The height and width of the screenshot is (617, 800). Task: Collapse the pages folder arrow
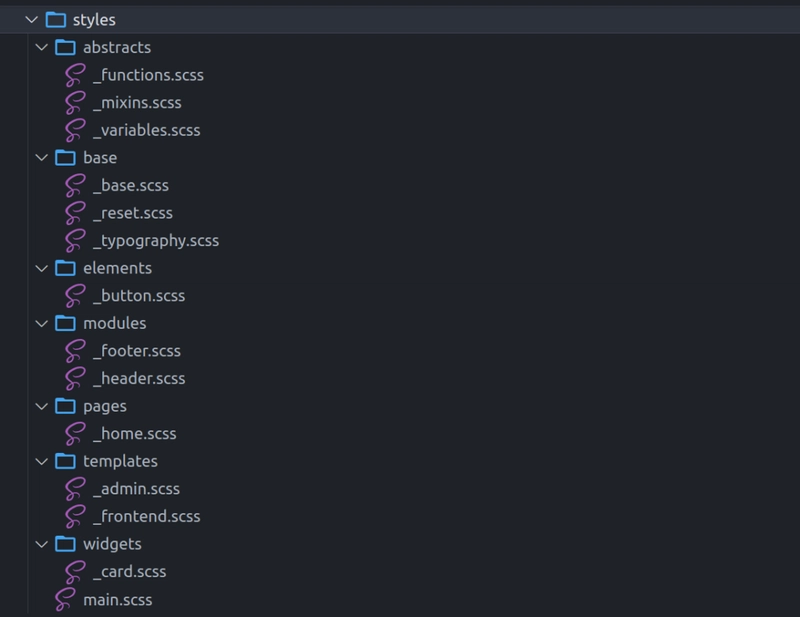click(x=42, y=406)
